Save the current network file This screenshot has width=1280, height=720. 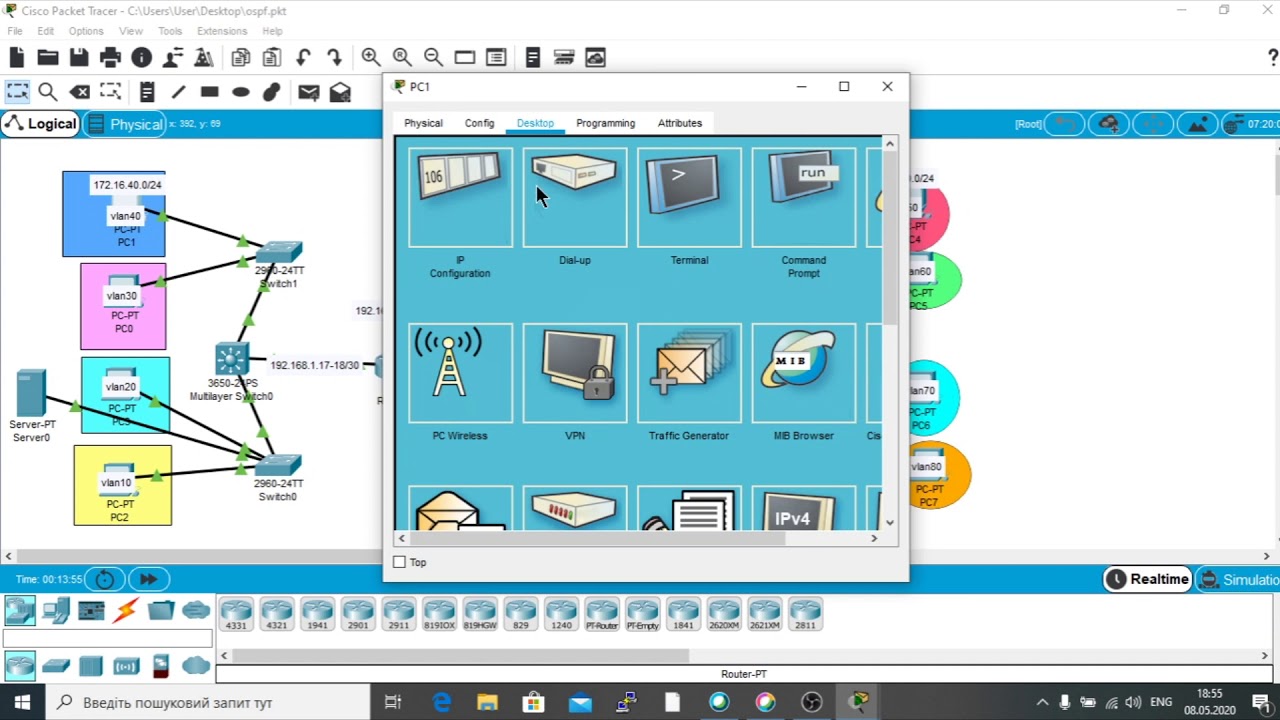[x=79, y=58]
